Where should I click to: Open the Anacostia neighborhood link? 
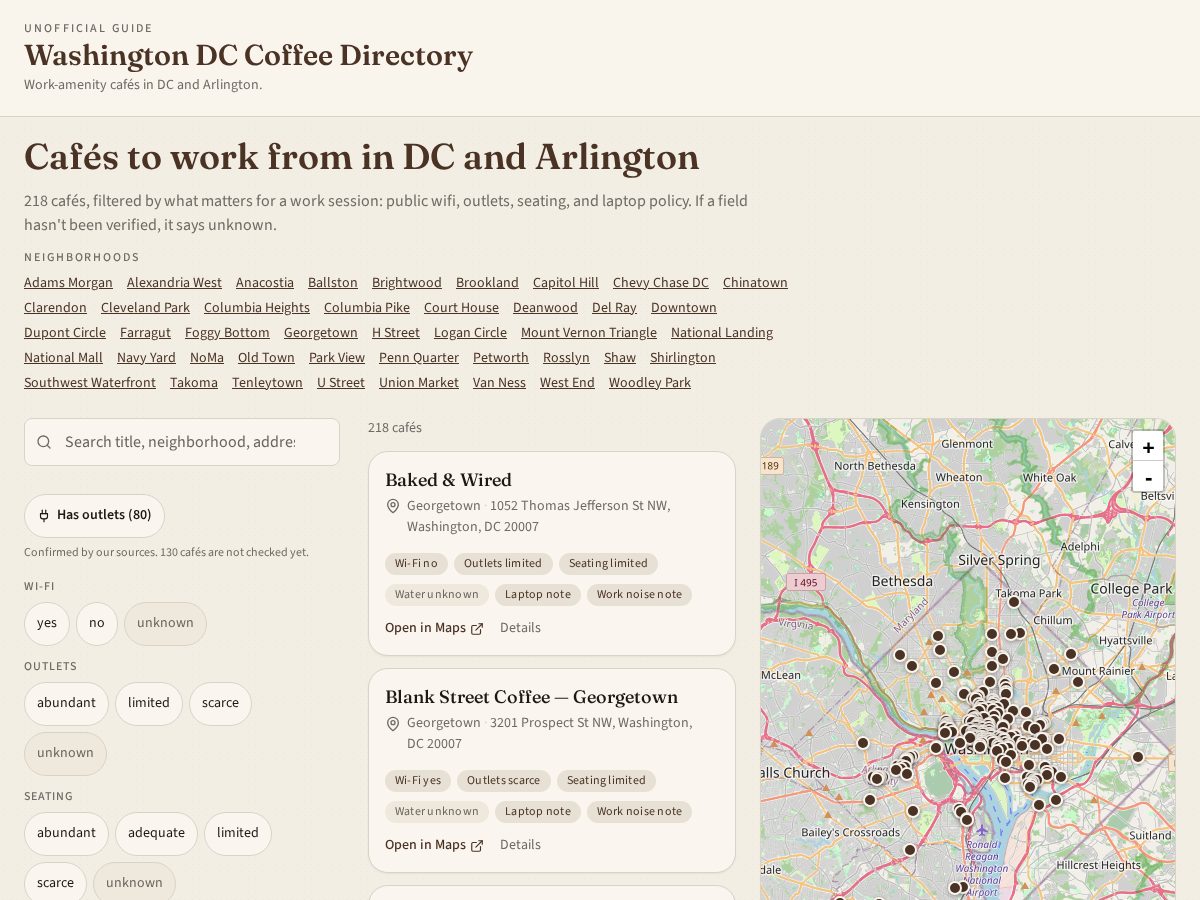(x=265, y=283)
